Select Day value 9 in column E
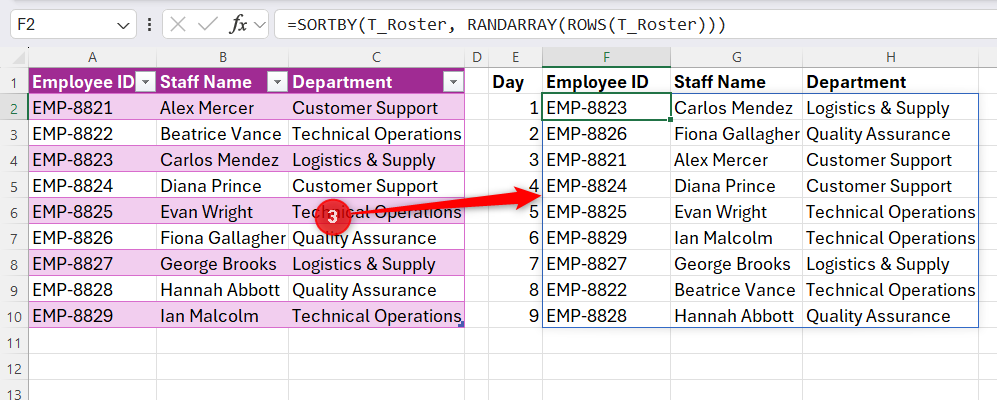This screenshot has width=997, height=400. coord(516,316)
